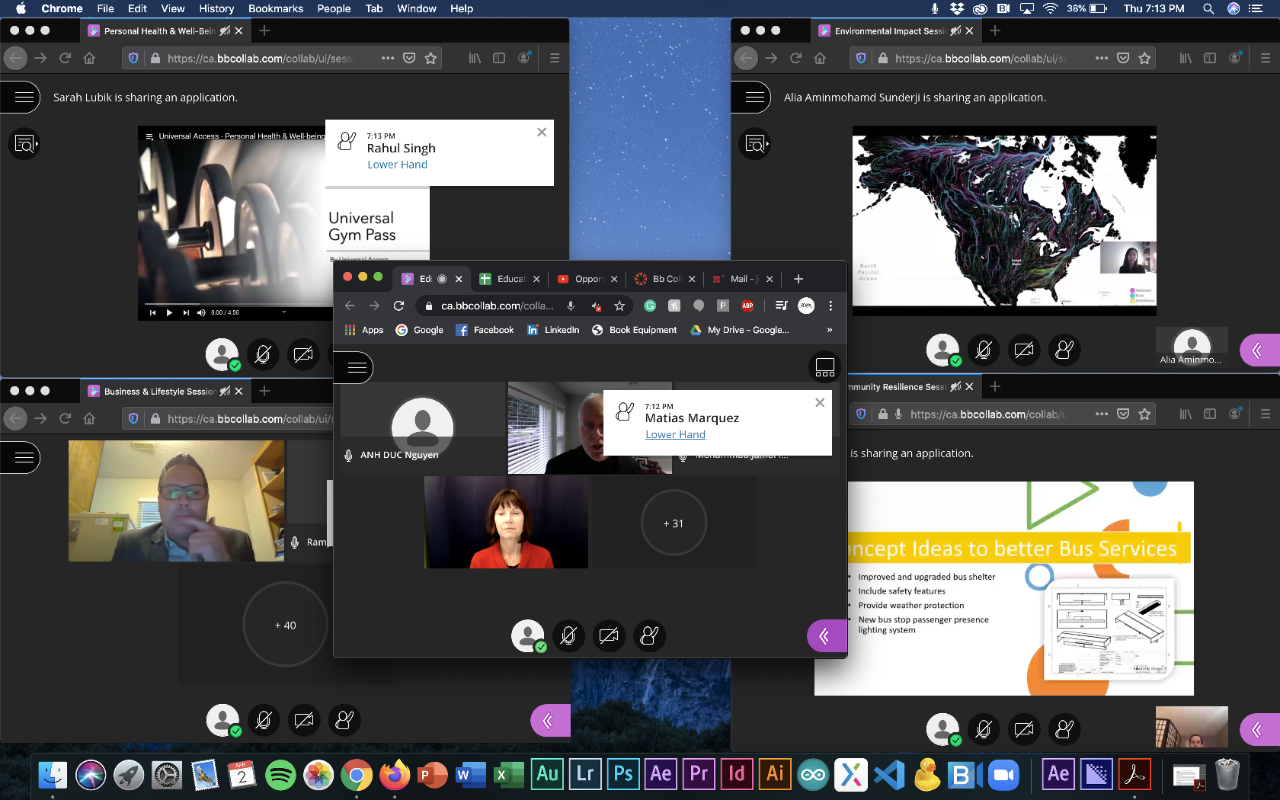Open the Apps shortcut in Chrome's bookmarks bar
The height and width of the screenshot is (800, 1280).
(x=364, y=330)
